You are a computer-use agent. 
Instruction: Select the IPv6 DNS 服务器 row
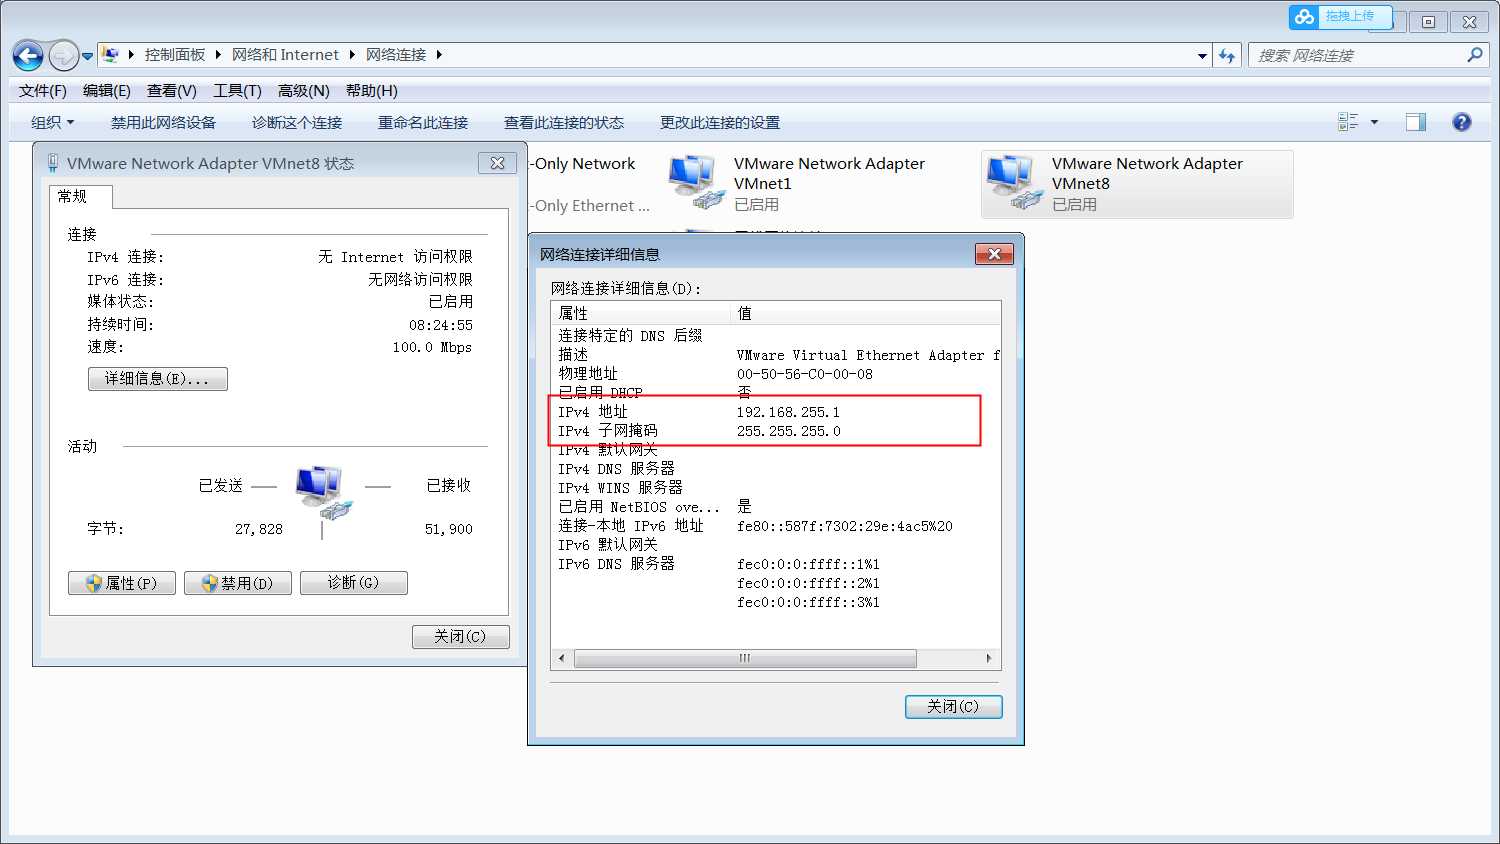click(776, 564)
